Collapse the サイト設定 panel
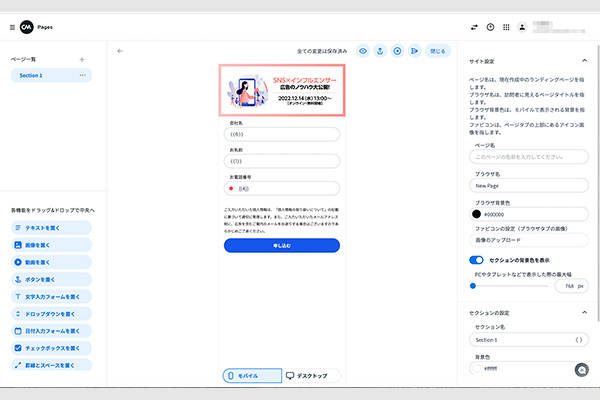This screenshot has width=600, height=400. (x=583, y=61)
